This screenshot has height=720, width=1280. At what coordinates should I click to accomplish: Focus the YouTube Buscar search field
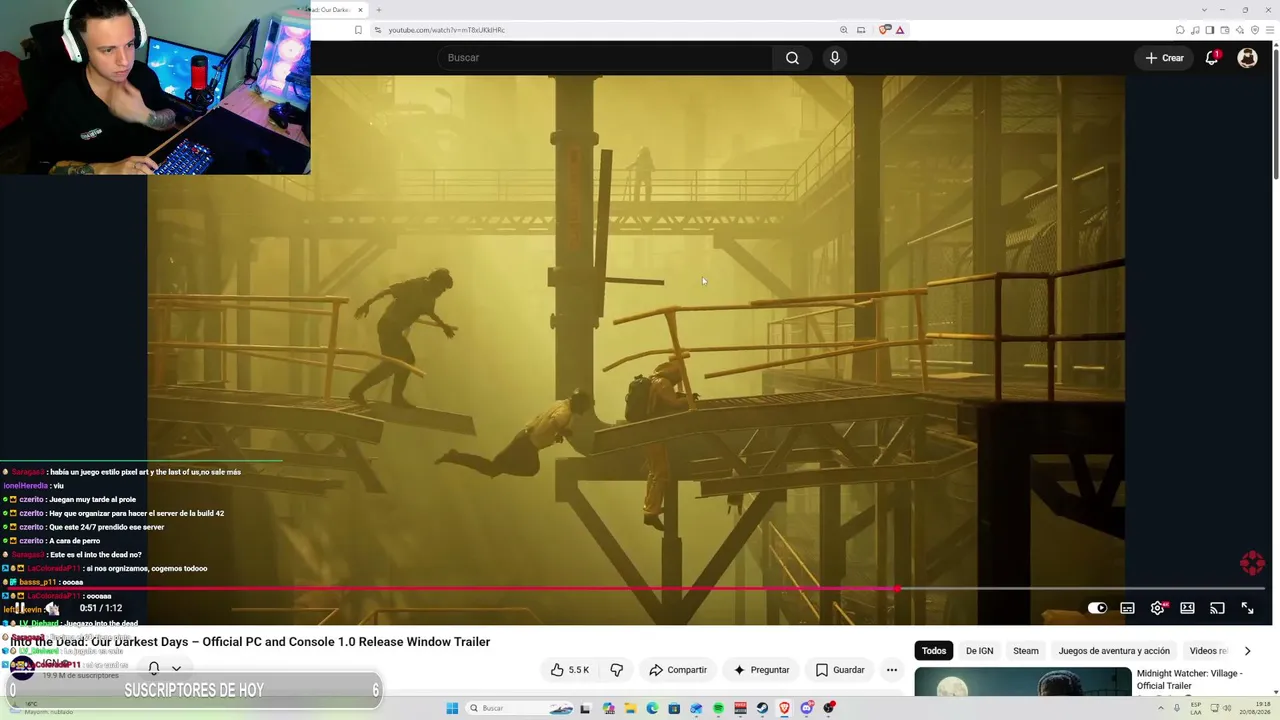(605, 58)
